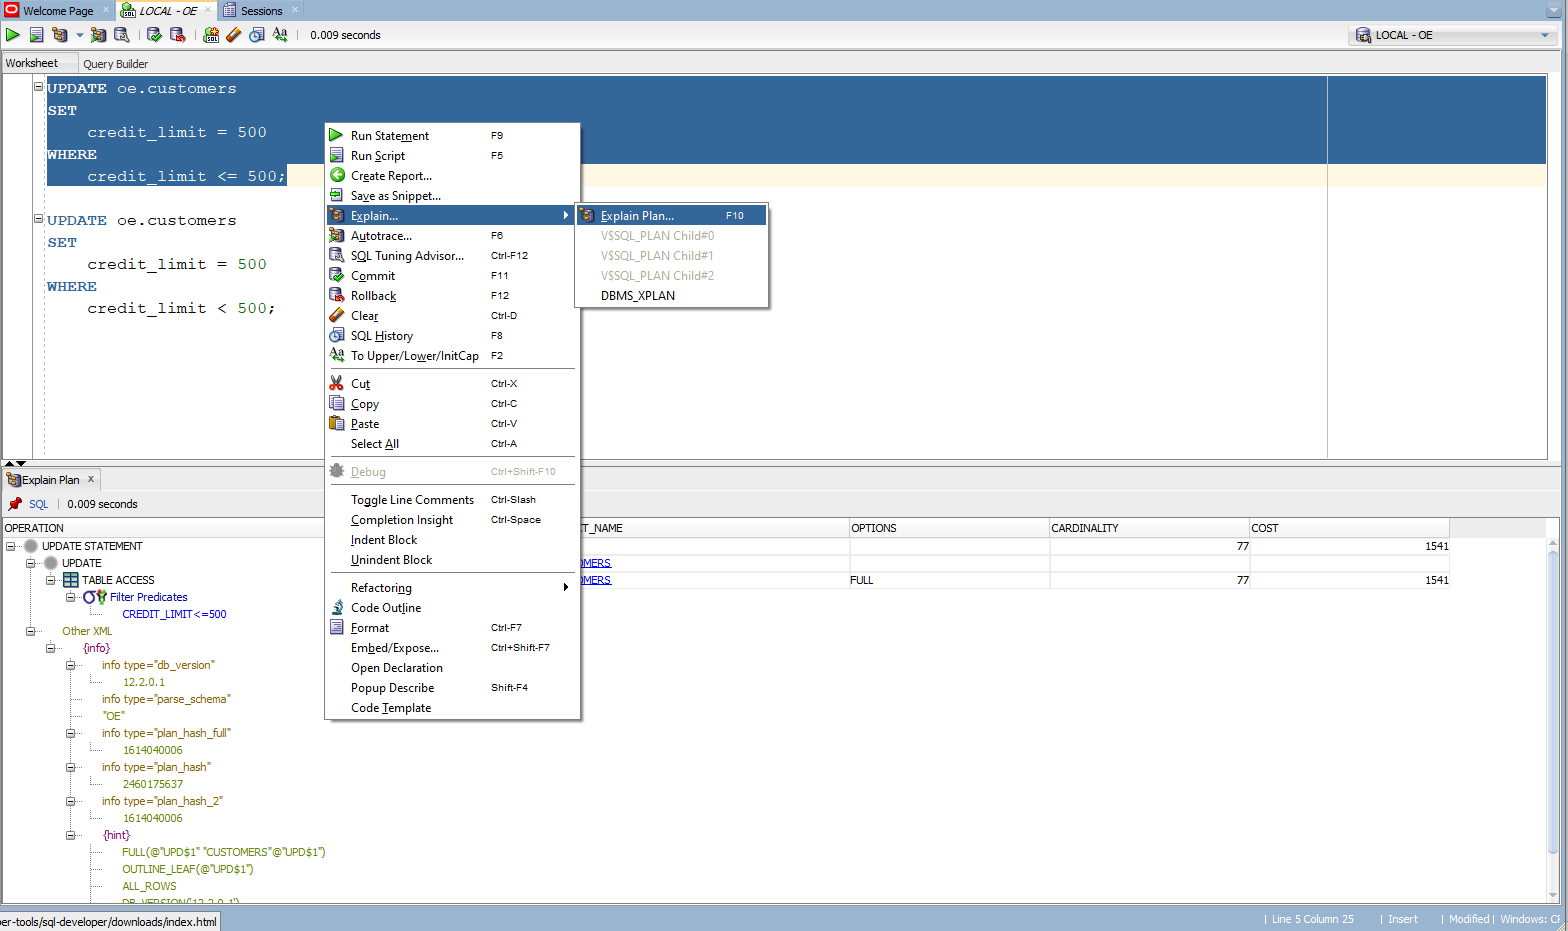Choose Clear in the context menu
This screenshot has width=1568, height=931.
(453, 316)
